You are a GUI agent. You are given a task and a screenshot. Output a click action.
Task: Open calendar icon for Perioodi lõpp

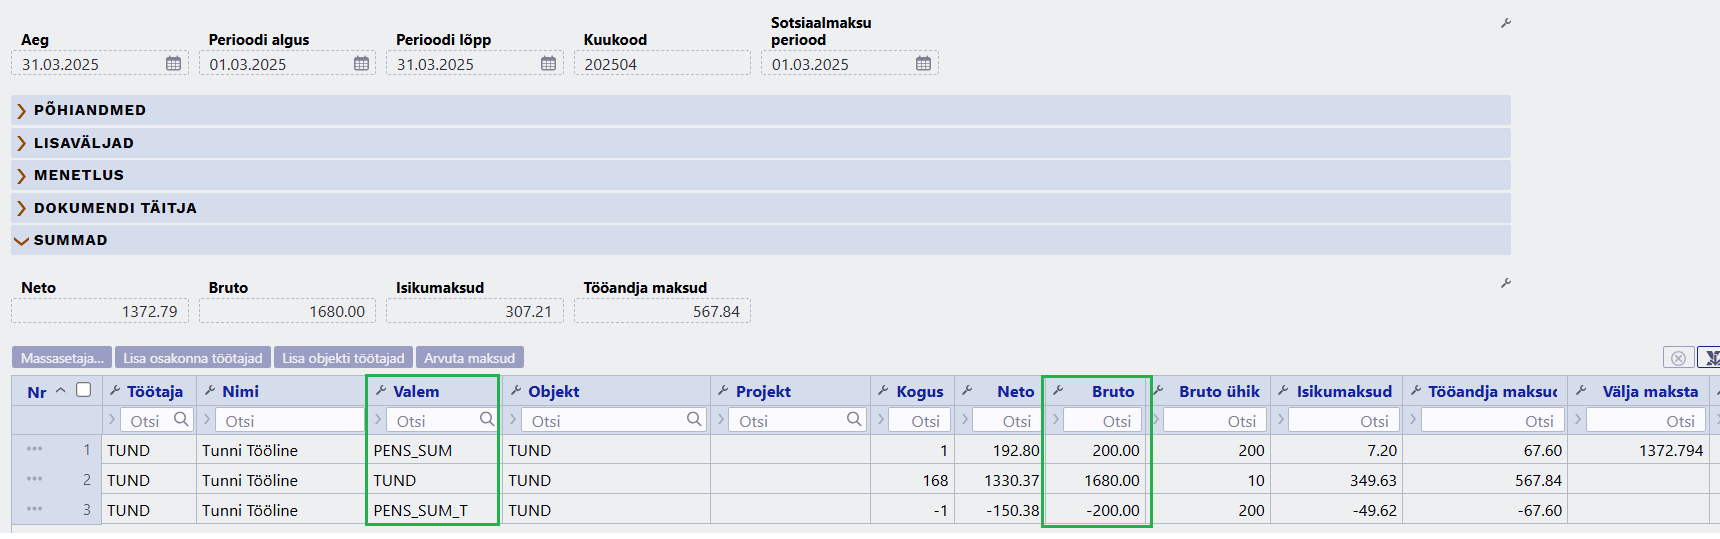tap(548, 64)
